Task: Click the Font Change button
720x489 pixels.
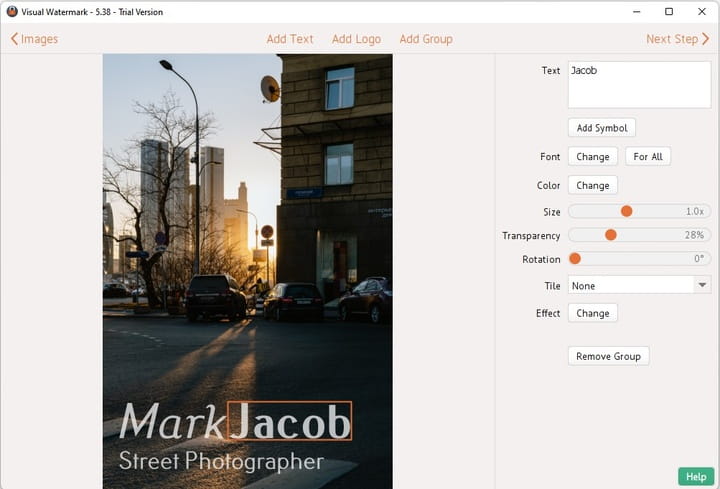Action: pyautogui.click(x=592, y=157)
